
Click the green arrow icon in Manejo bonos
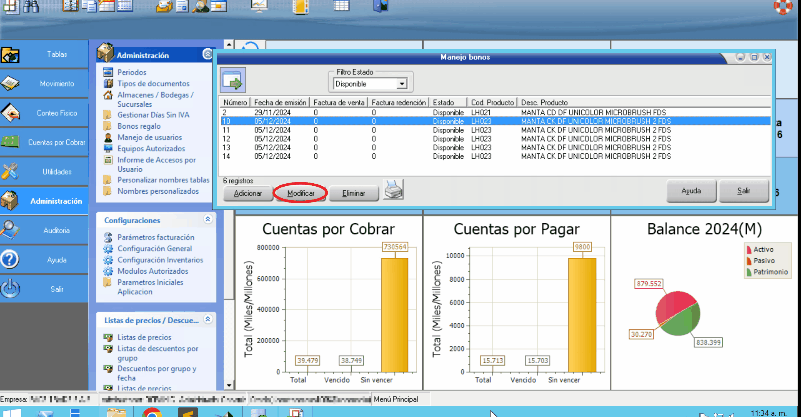pyautogui.click(x=233, y=82)
